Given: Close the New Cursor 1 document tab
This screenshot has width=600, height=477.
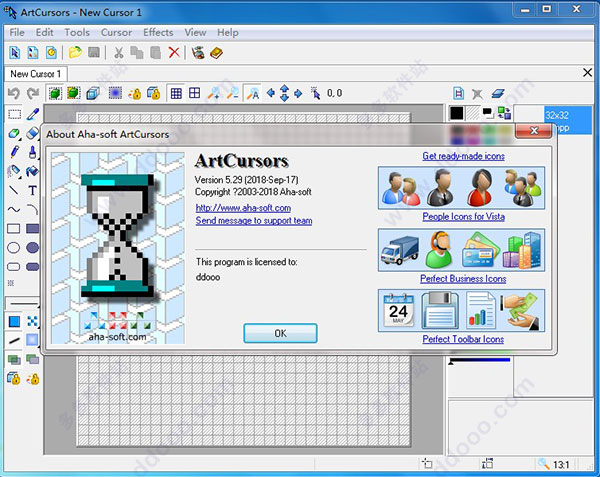Looking at the screenshot, I should [x=587, y=73].
